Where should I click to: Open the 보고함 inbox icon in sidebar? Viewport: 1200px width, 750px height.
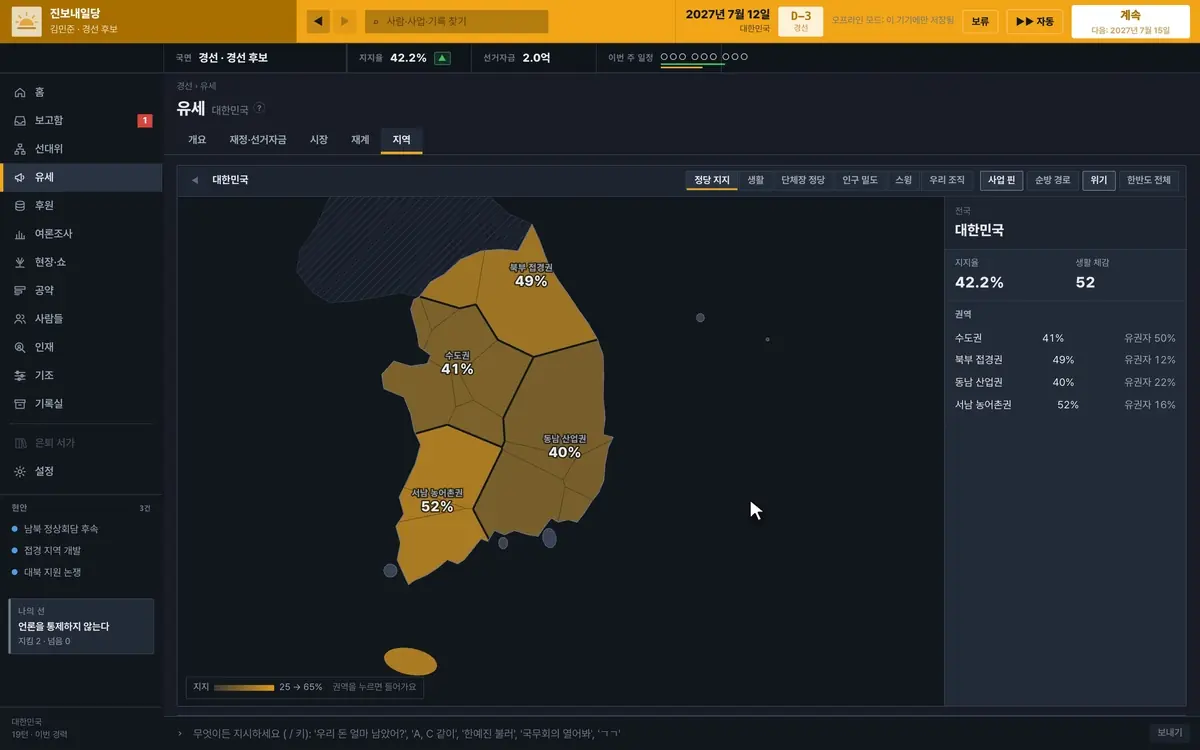pyautogui.click(x=20, y=121)
